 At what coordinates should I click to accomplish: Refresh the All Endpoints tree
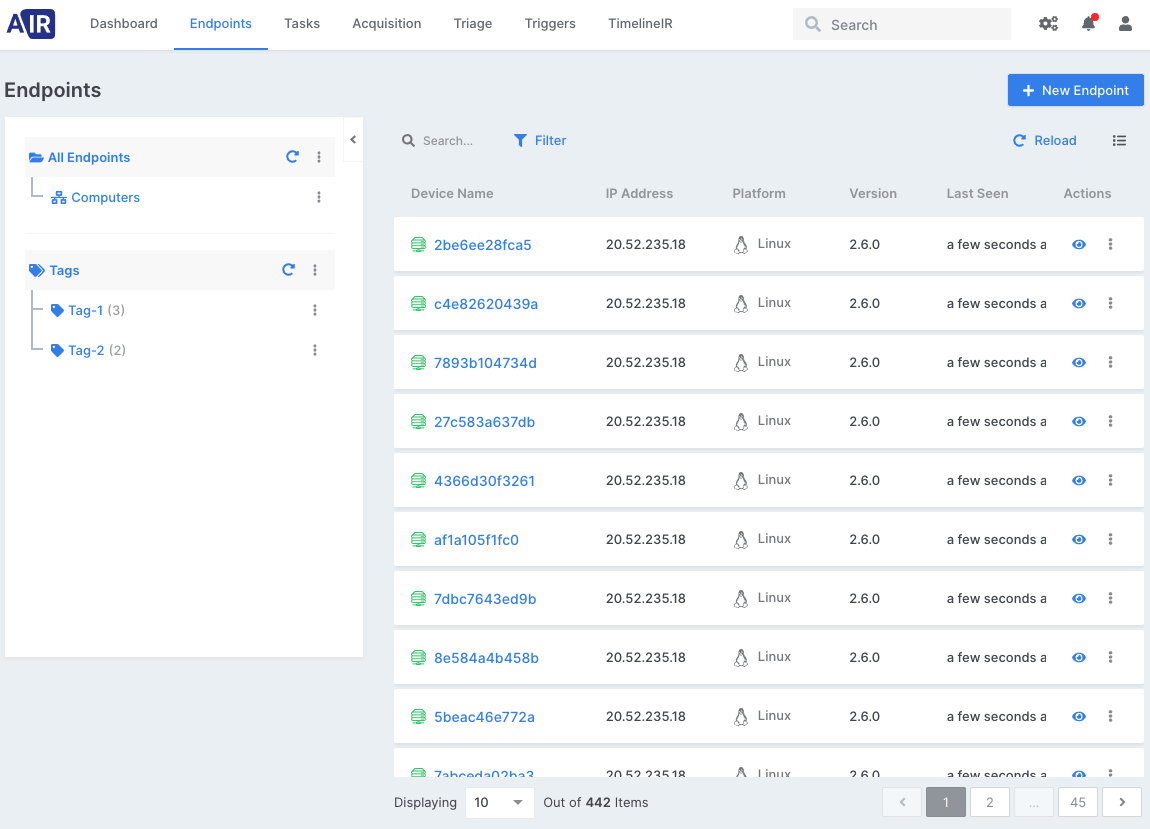292,157
